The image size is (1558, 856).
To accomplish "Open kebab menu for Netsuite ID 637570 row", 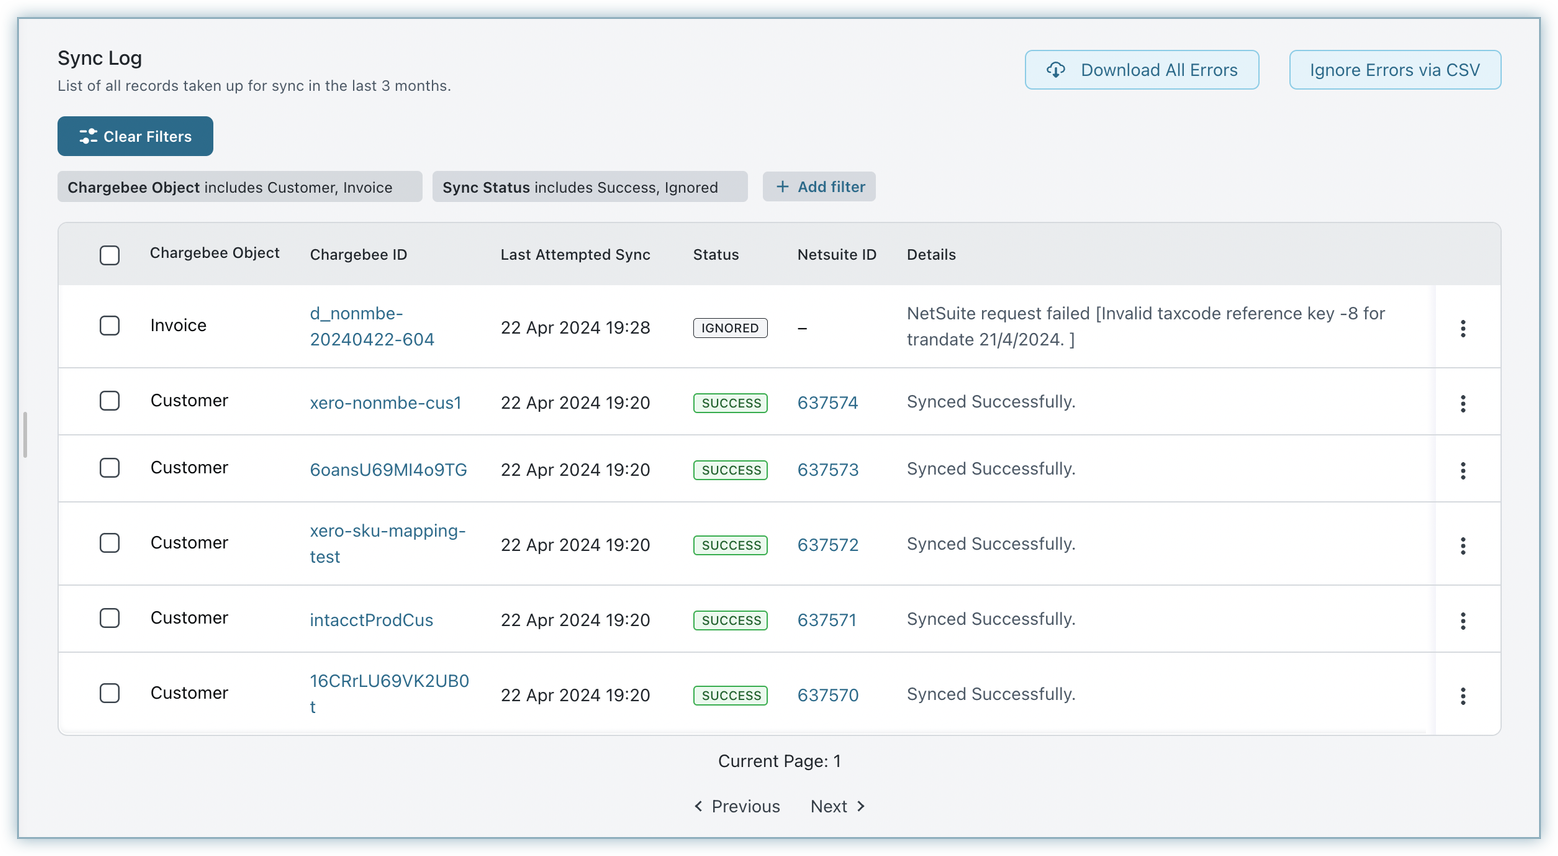I will [x=1462, y=695].
